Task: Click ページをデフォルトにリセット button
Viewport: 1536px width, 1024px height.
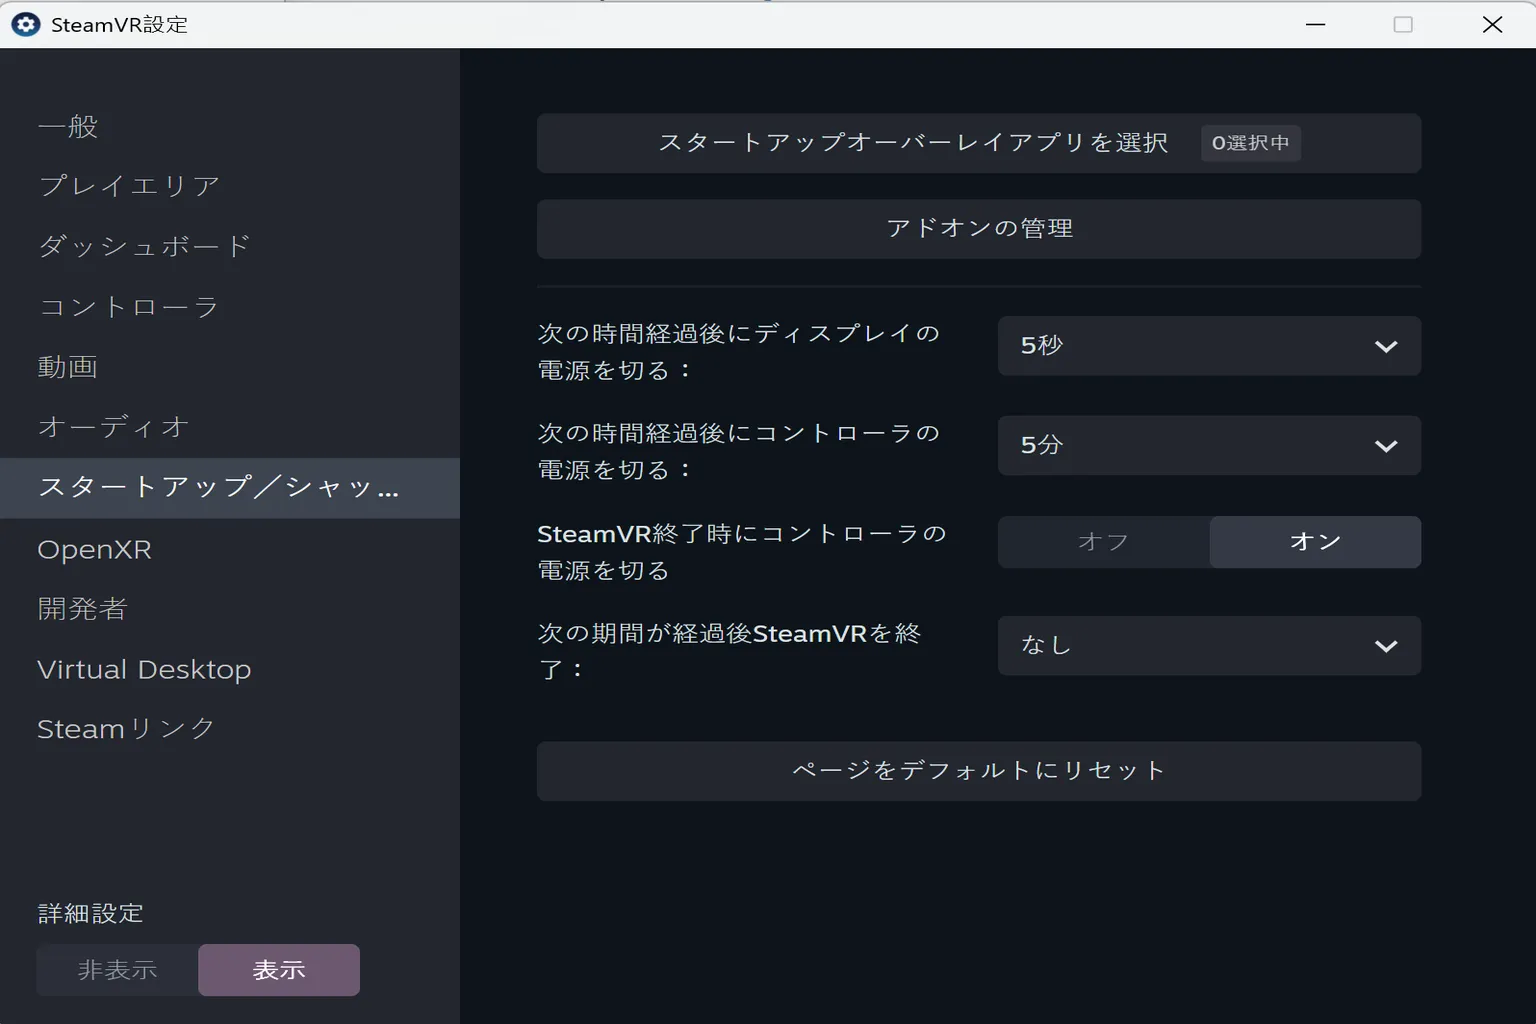Action: click(978, 771)
